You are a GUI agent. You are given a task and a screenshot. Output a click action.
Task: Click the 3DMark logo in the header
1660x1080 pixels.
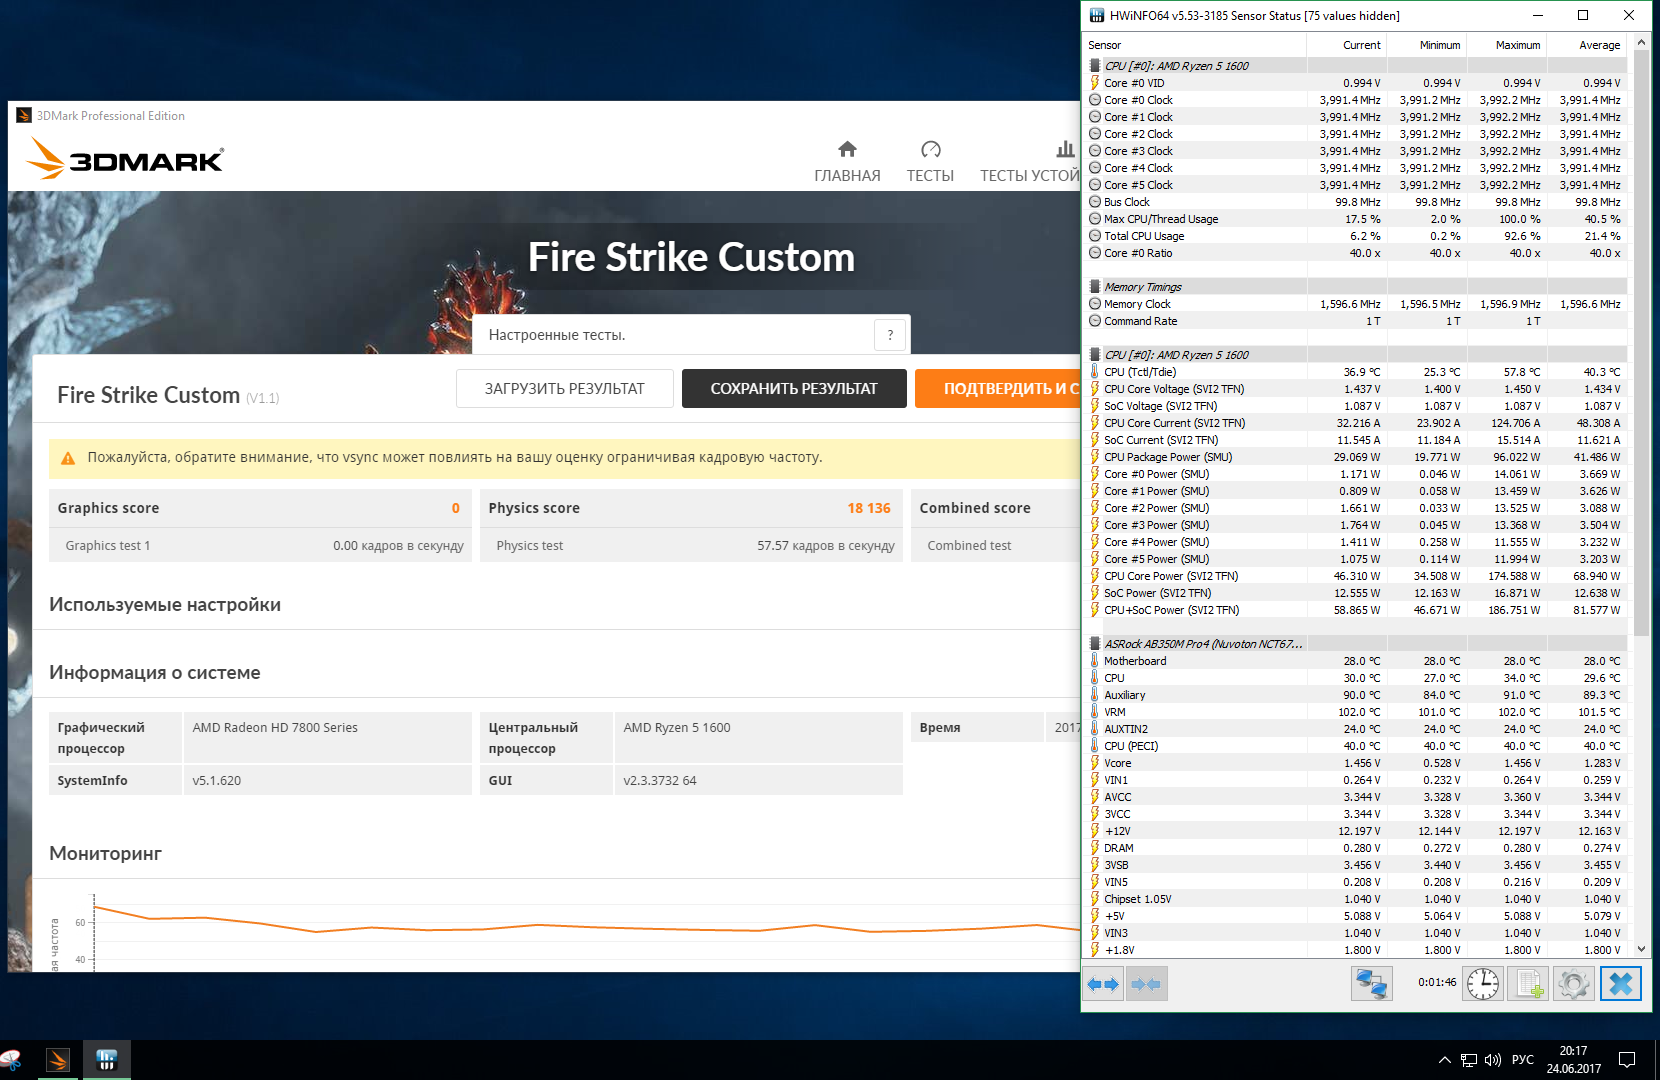(x=125, y=159)
